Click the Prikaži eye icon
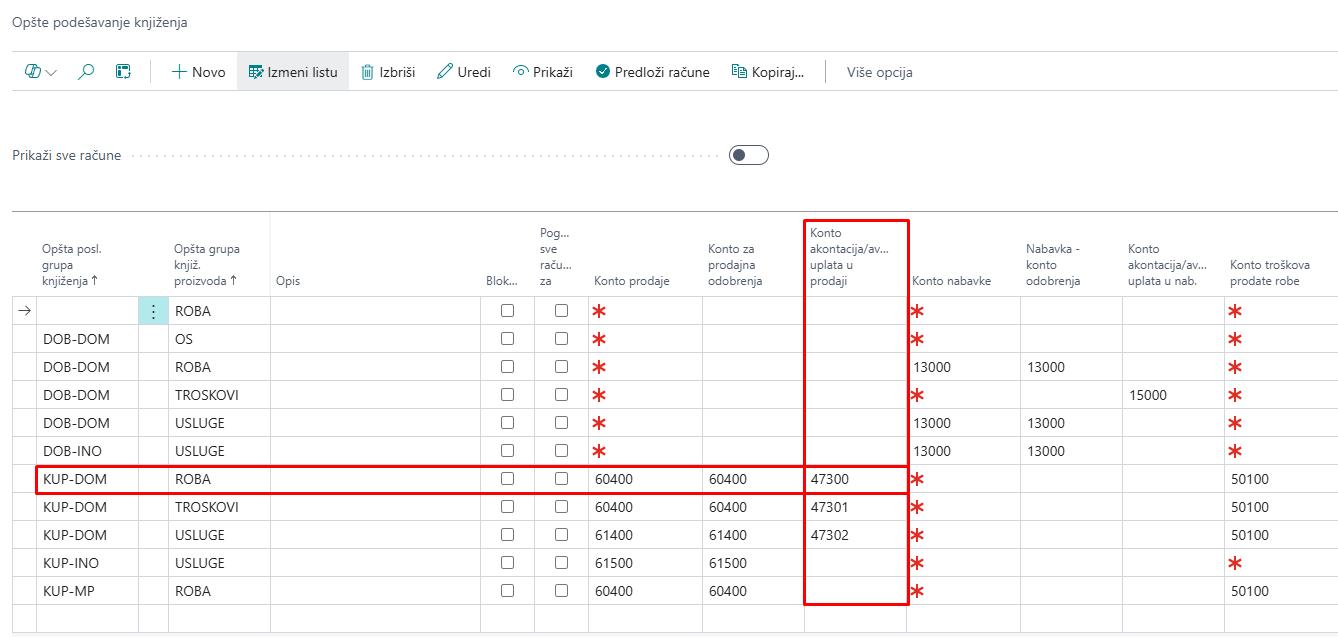Viewport: 1338px width, 637px height. (520, 72)
